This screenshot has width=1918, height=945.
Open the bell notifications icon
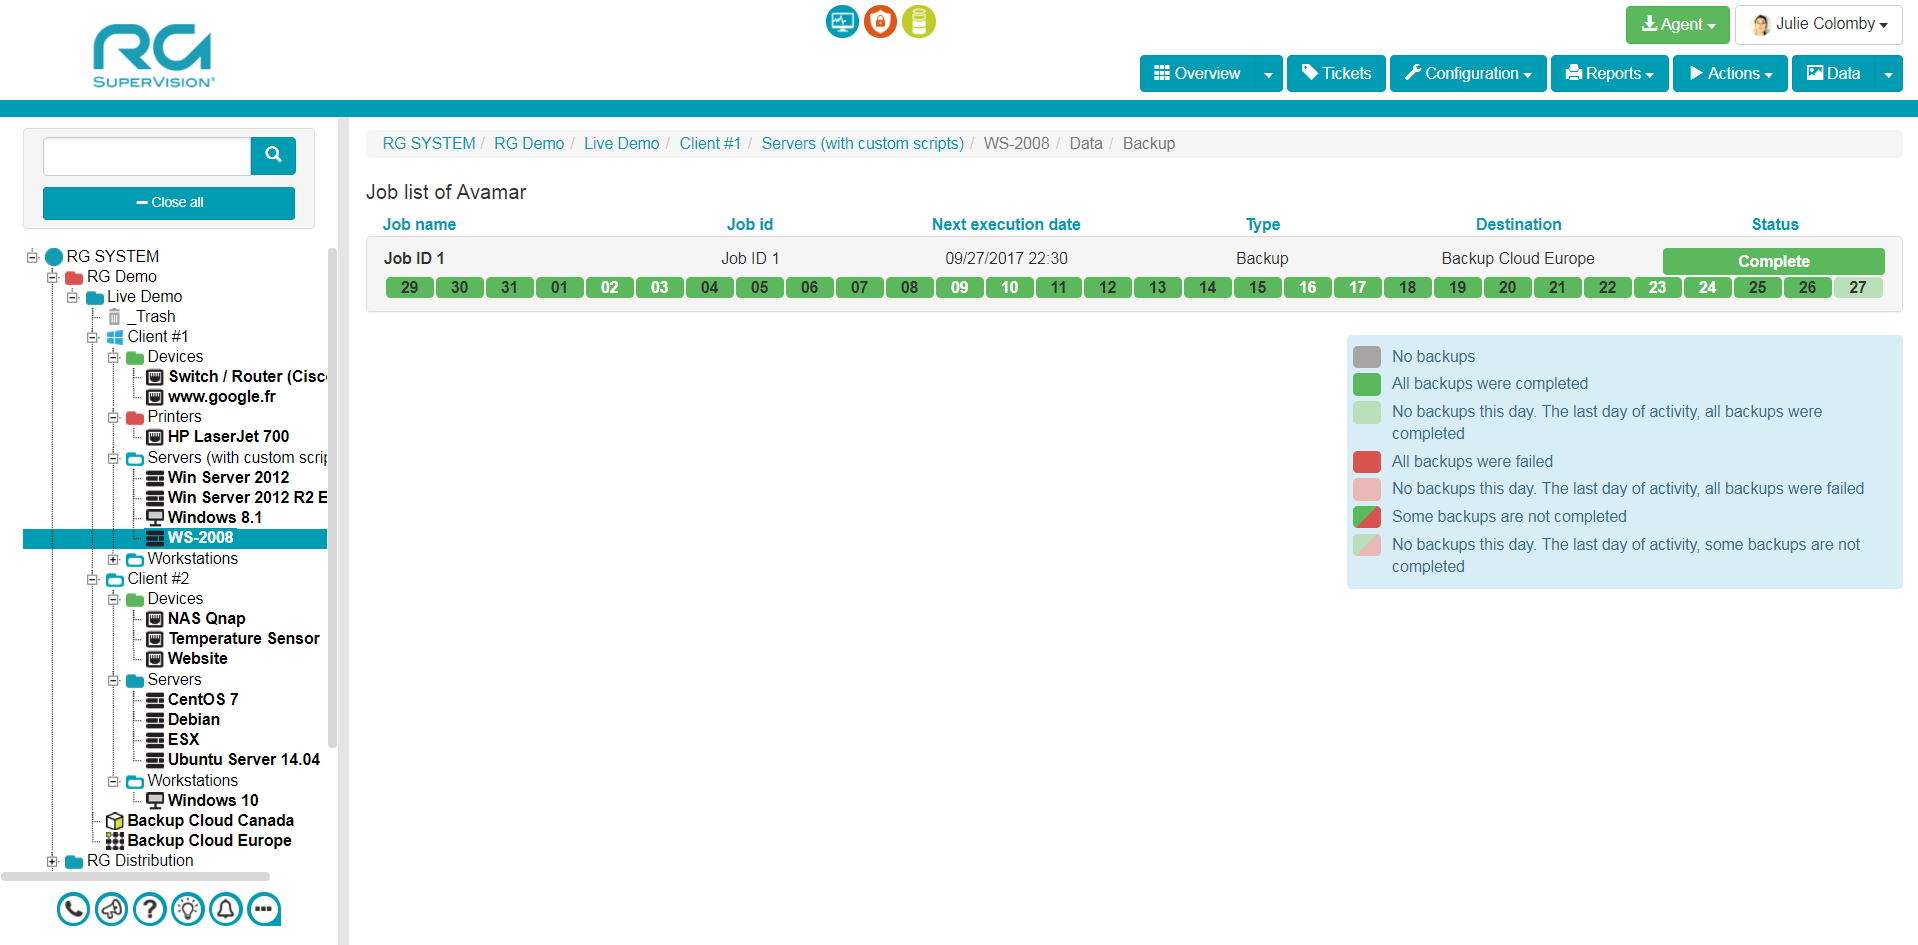point(225,909)
